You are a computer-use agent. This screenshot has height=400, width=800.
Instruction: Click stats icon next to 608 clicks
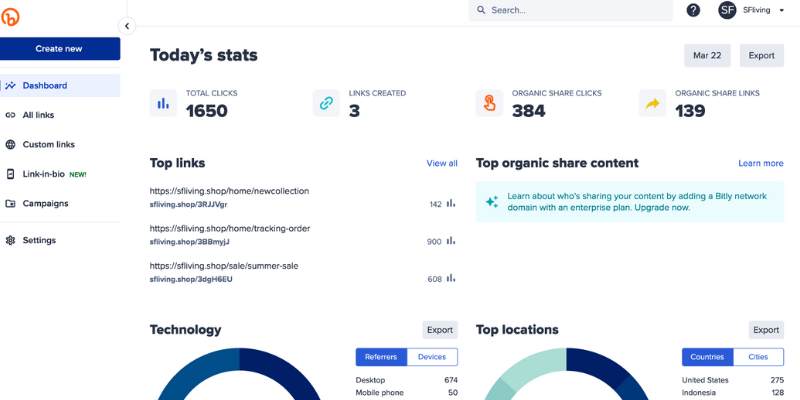click(x=451, y=279)
